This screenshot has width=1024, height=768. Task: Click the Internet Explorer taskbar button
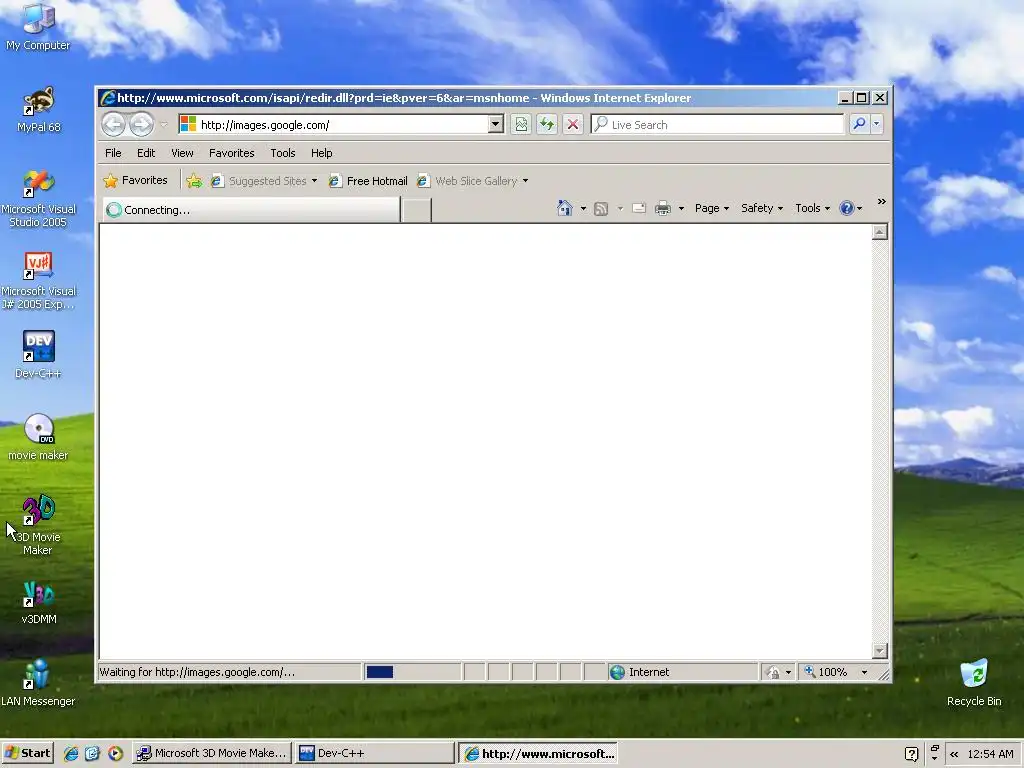tap(538, 753)
